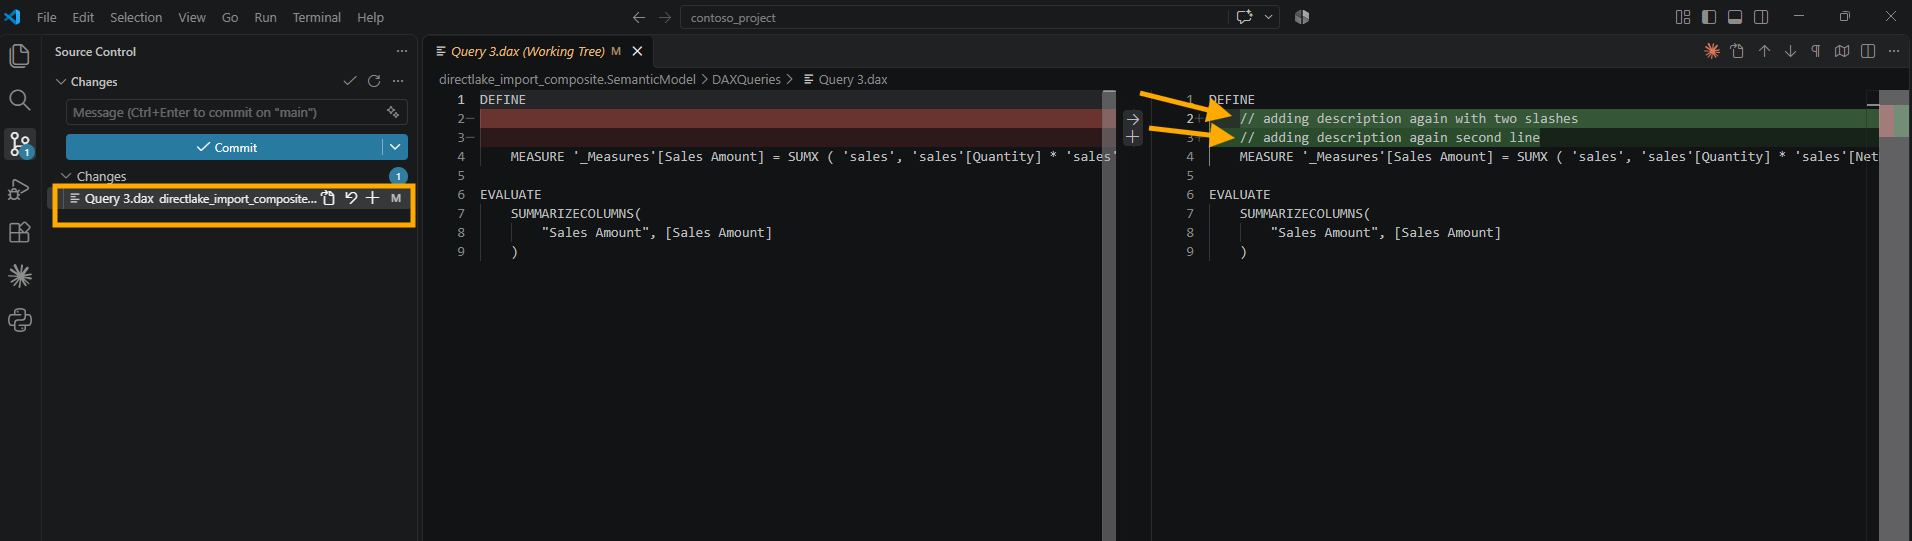
Task: Go to previous change arrow
Action: click(x=1764, y=51)
